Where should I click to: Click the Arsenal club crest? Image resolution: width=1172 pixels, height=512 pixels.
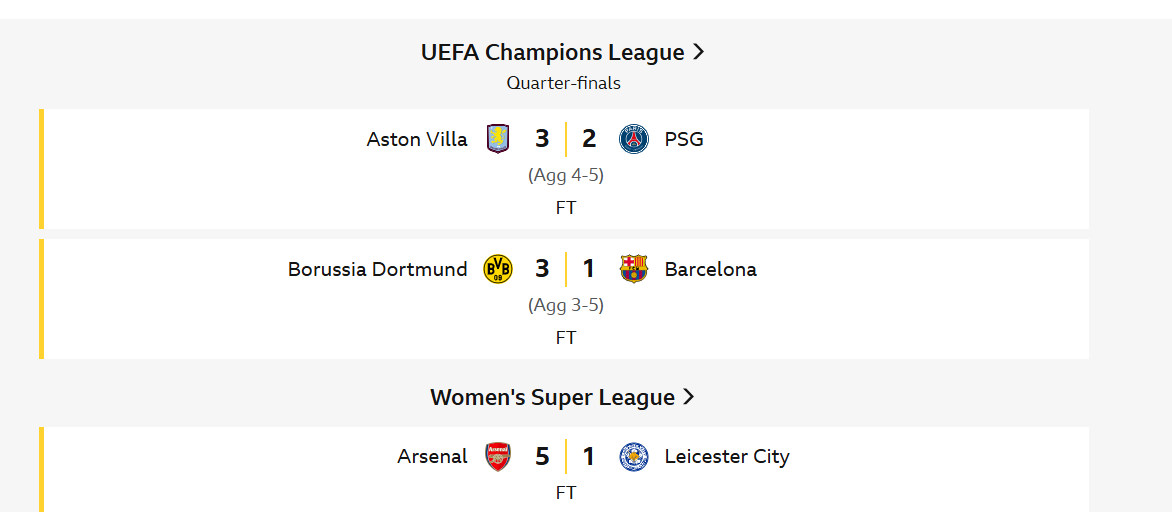pyautogui.click(x=498, y=457)
